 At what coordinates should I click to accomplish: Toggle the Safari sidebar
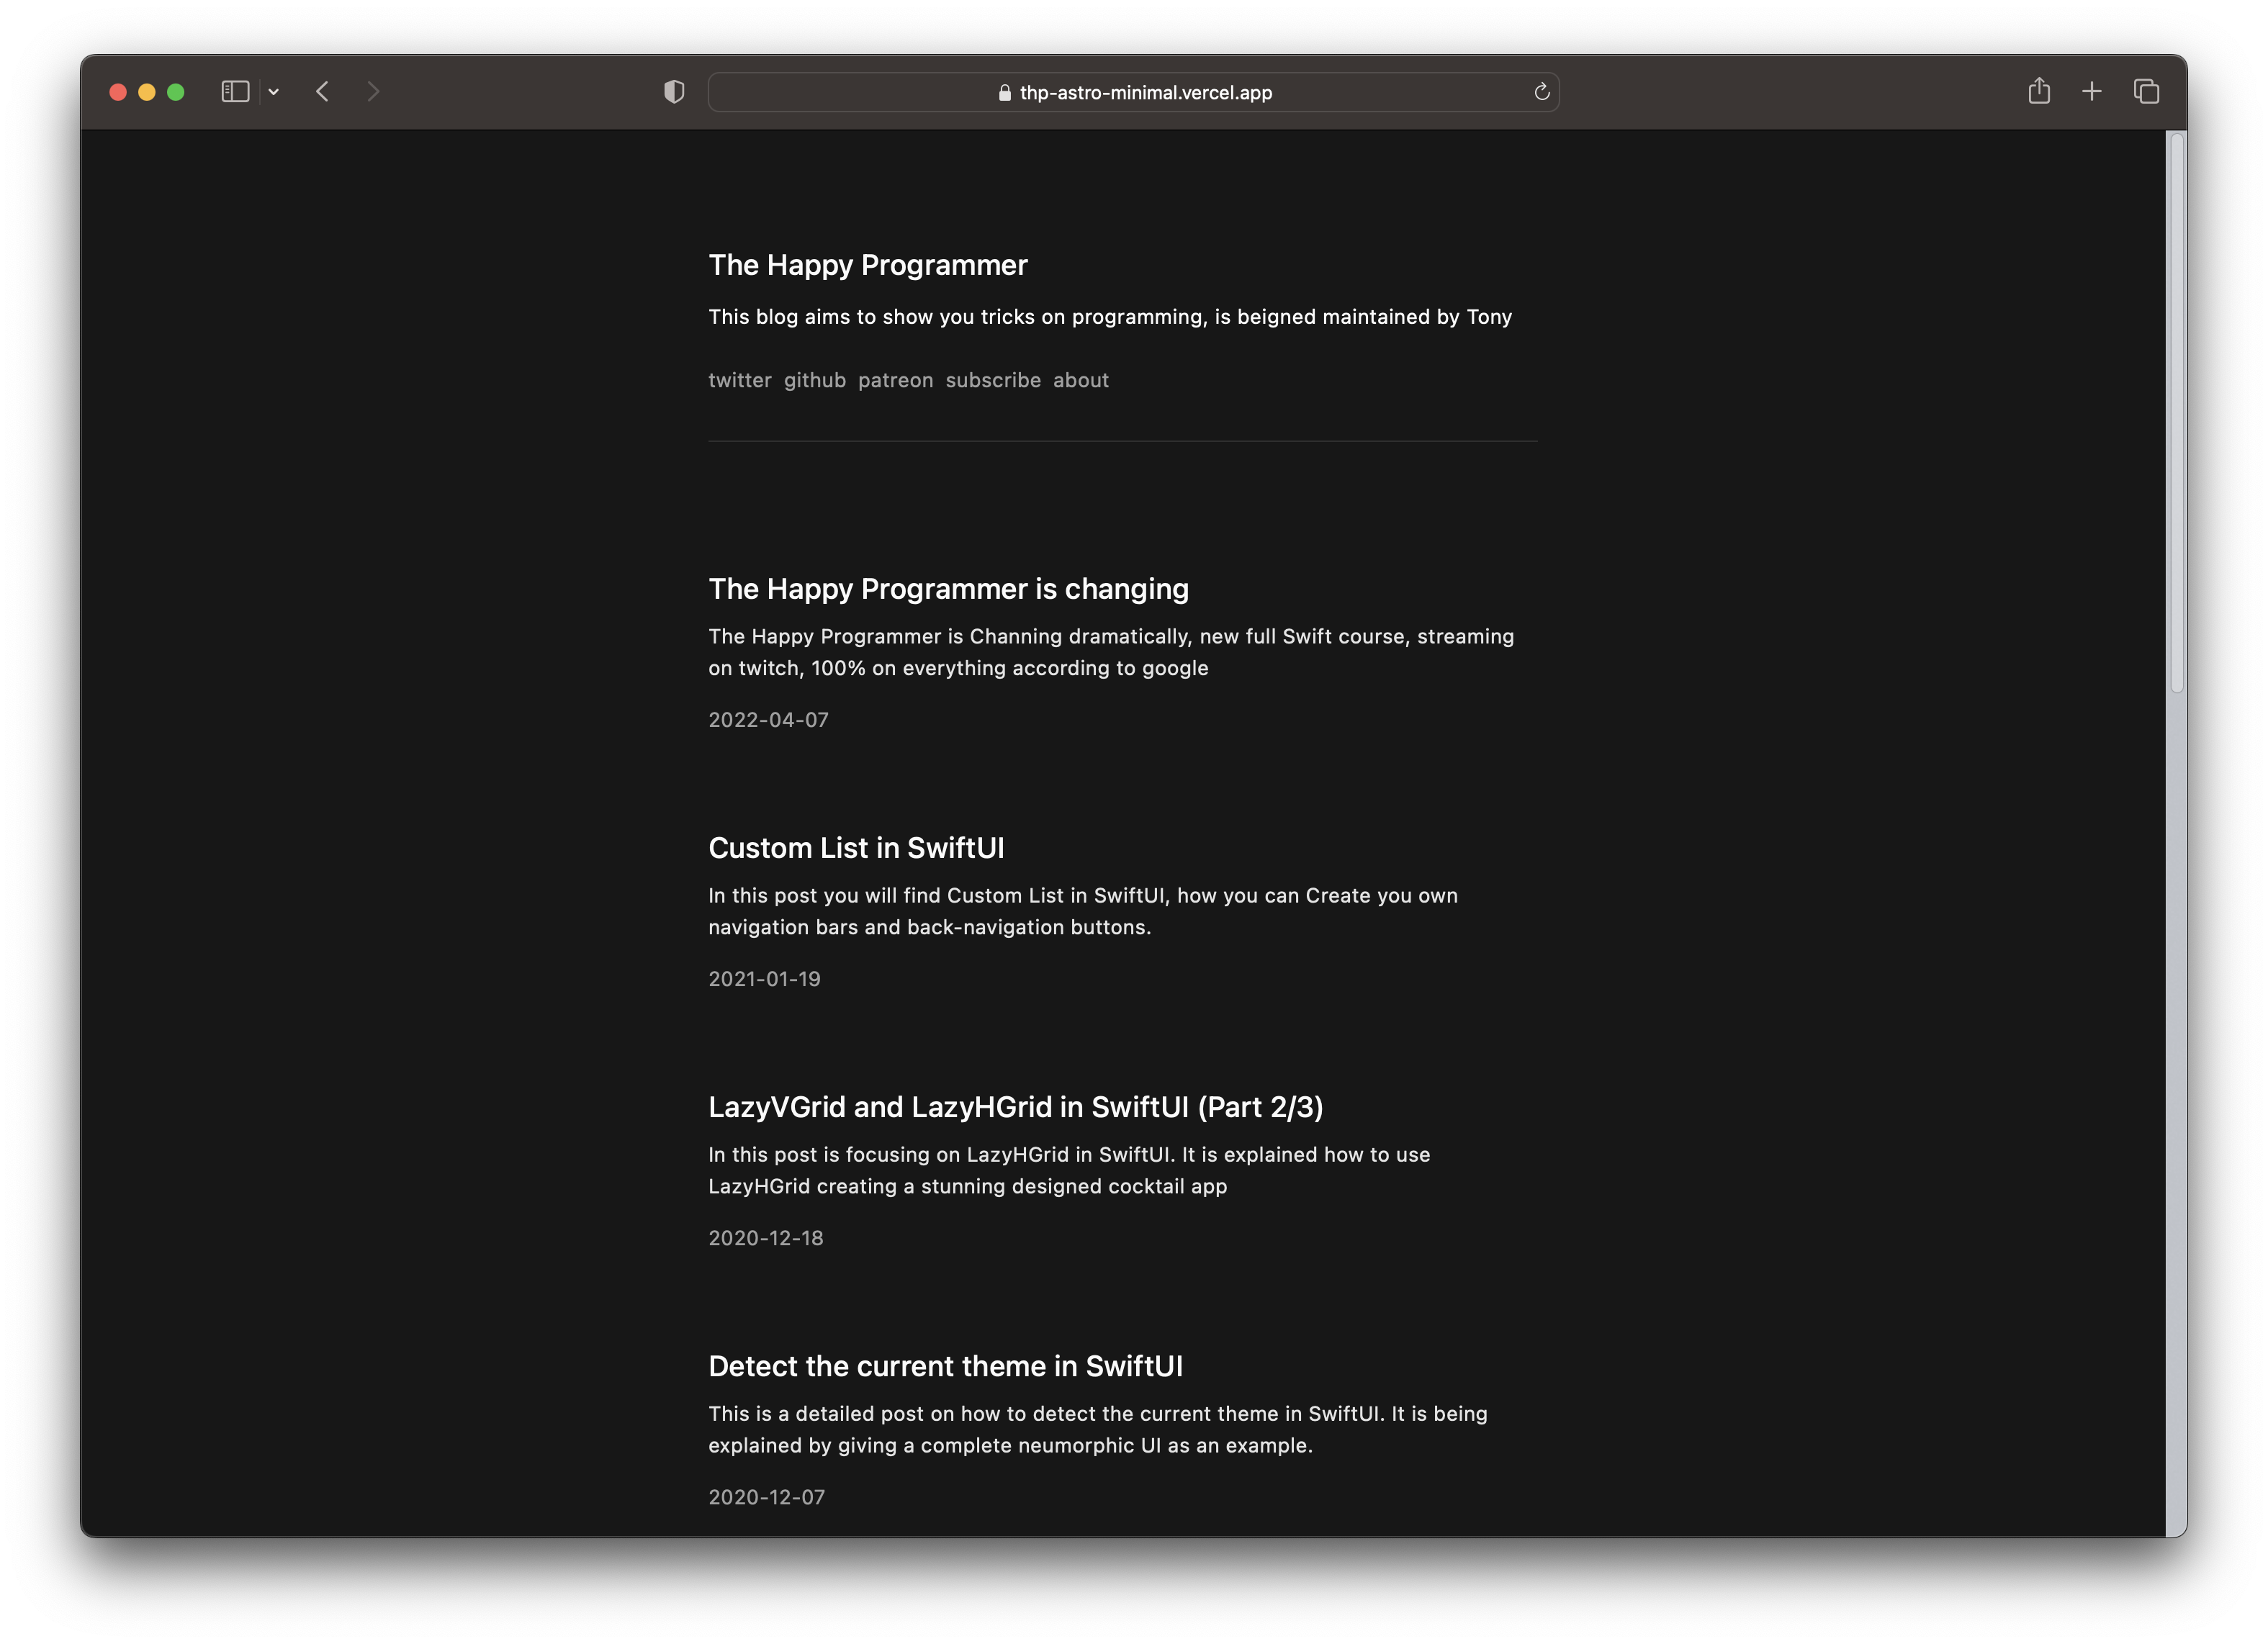pyautogui.click(x=233, y=91)
